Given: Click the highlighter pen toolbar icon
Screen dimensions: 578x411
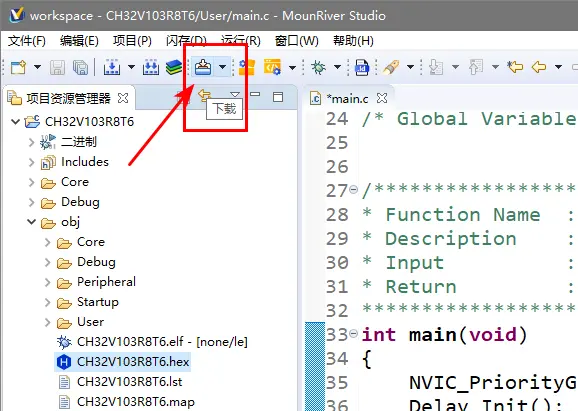Looking at the screenshot, I should coord(391,67).
